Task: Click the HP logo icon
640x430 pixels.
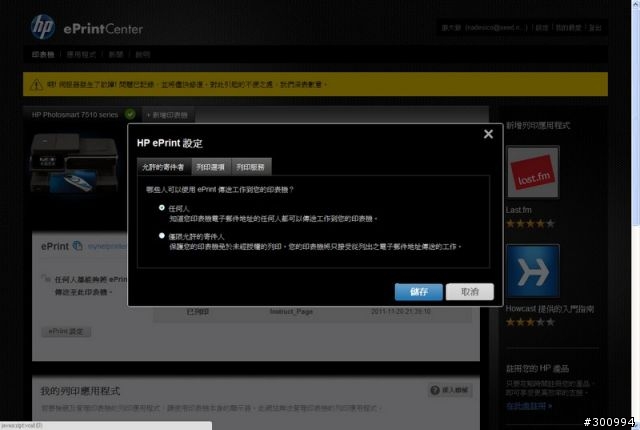Action: (43, 27)
